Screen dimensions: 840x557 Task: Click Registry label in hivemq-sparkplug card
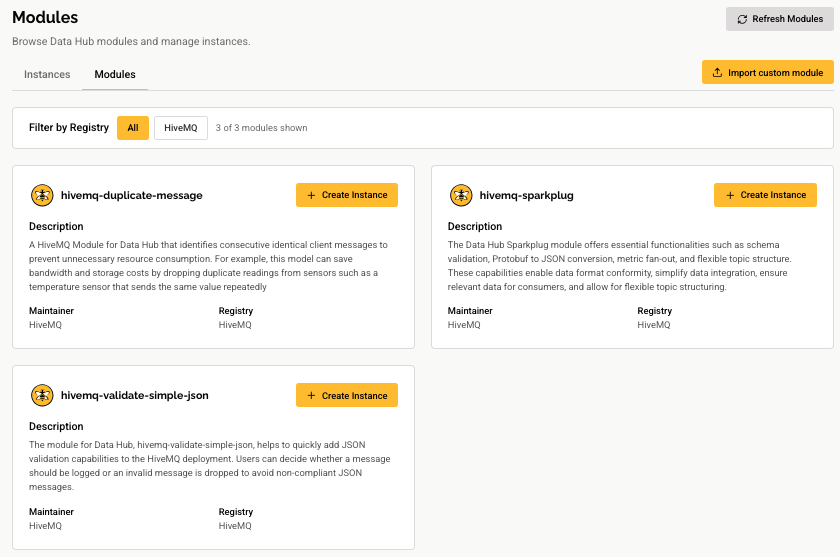[654, 311]
